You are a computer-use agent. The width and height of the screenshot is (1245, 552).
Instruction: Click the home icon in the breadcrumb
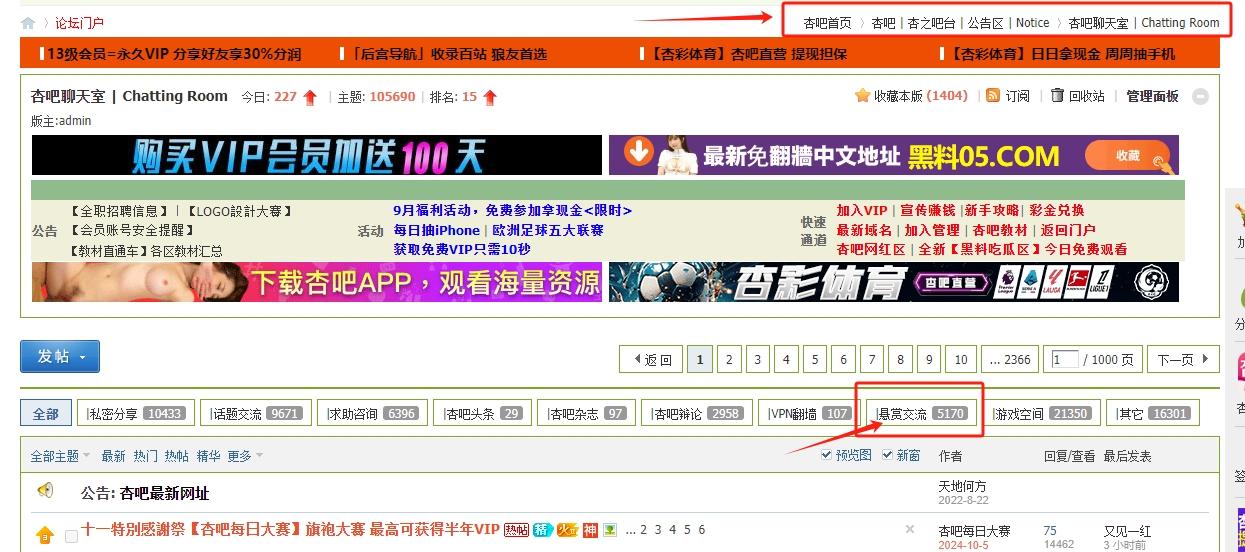coord(28,23)
